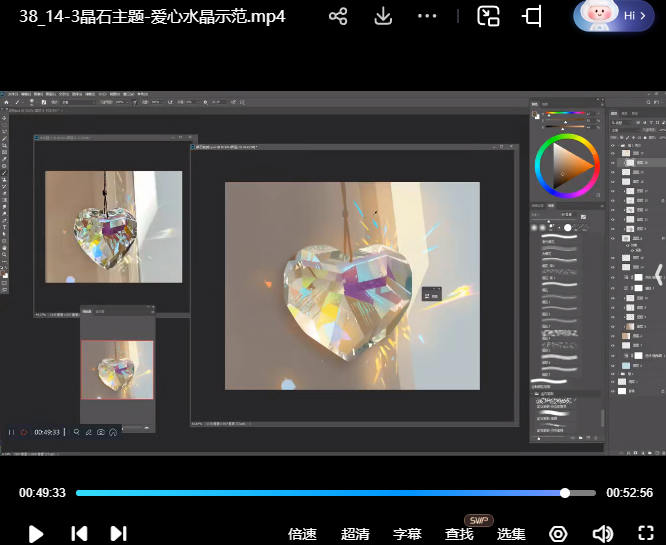Download the video with the download icon
Image resolution: width=666 pixels, height=545 pixels.
click(x=383, y=16)
